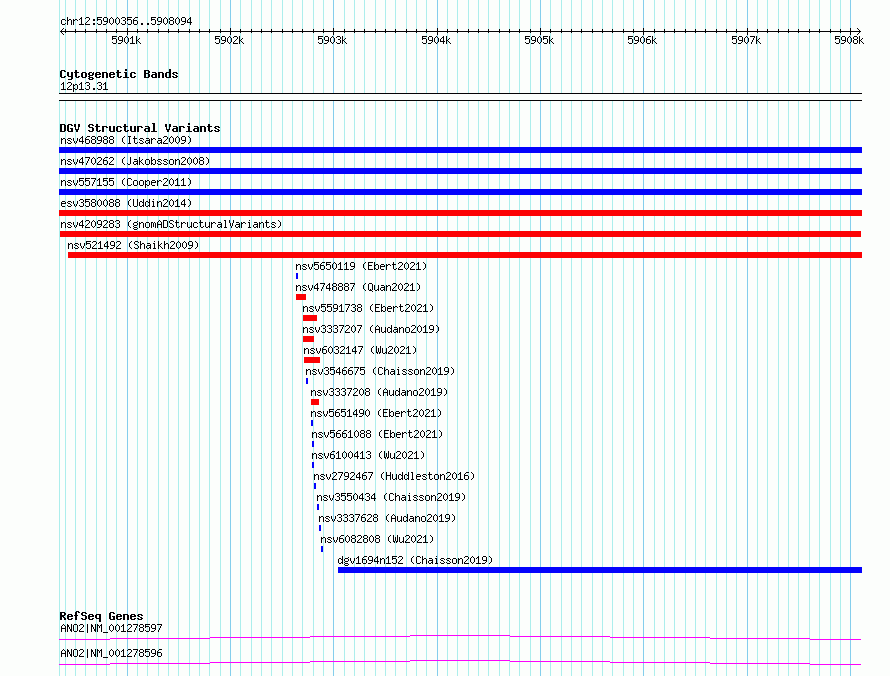Click the RefSeq Genes track title
Screen dimensions: 890x676
tap(101, 616)
